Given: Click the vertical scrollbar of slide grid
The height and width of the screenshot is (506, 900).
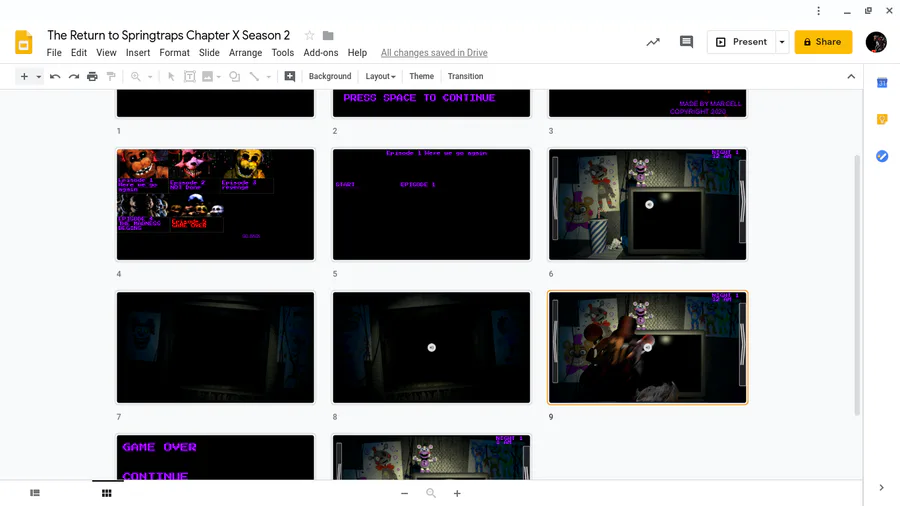Looking at the screenshot, I should [x=858, y=284].
